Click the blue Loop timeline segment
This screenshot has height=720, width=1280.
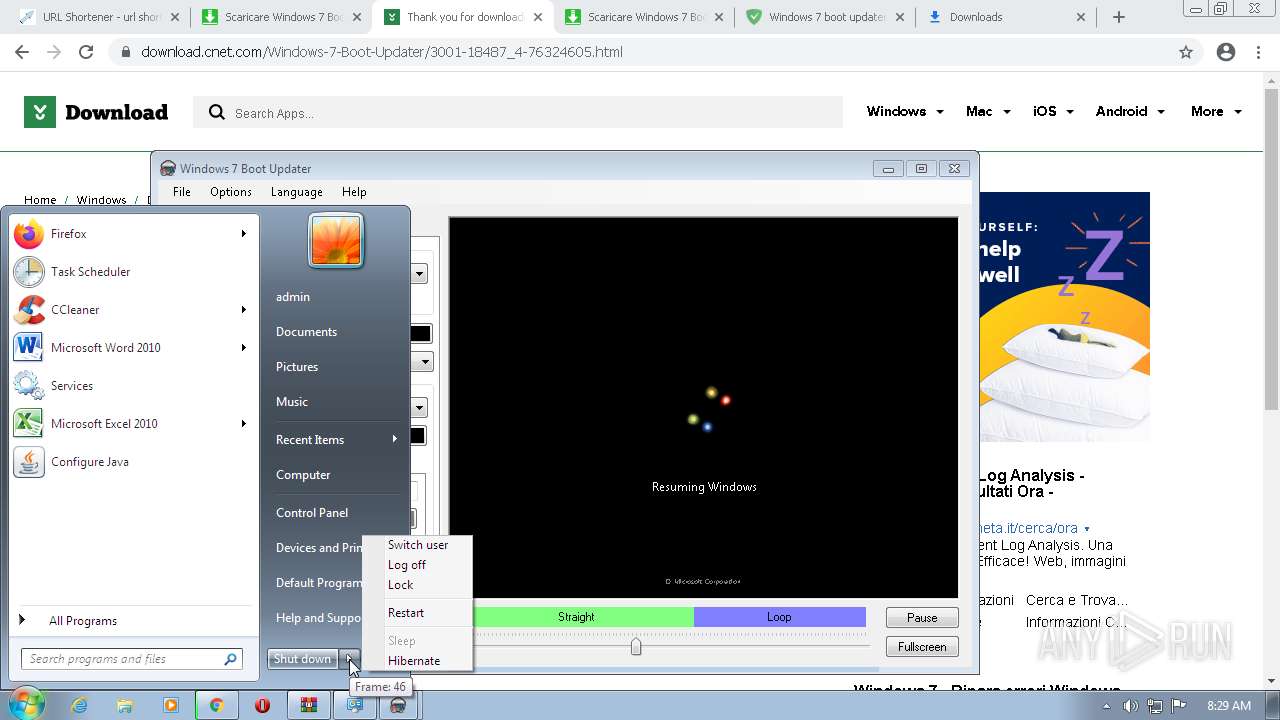pyautogui.click(x=780, y=617)
